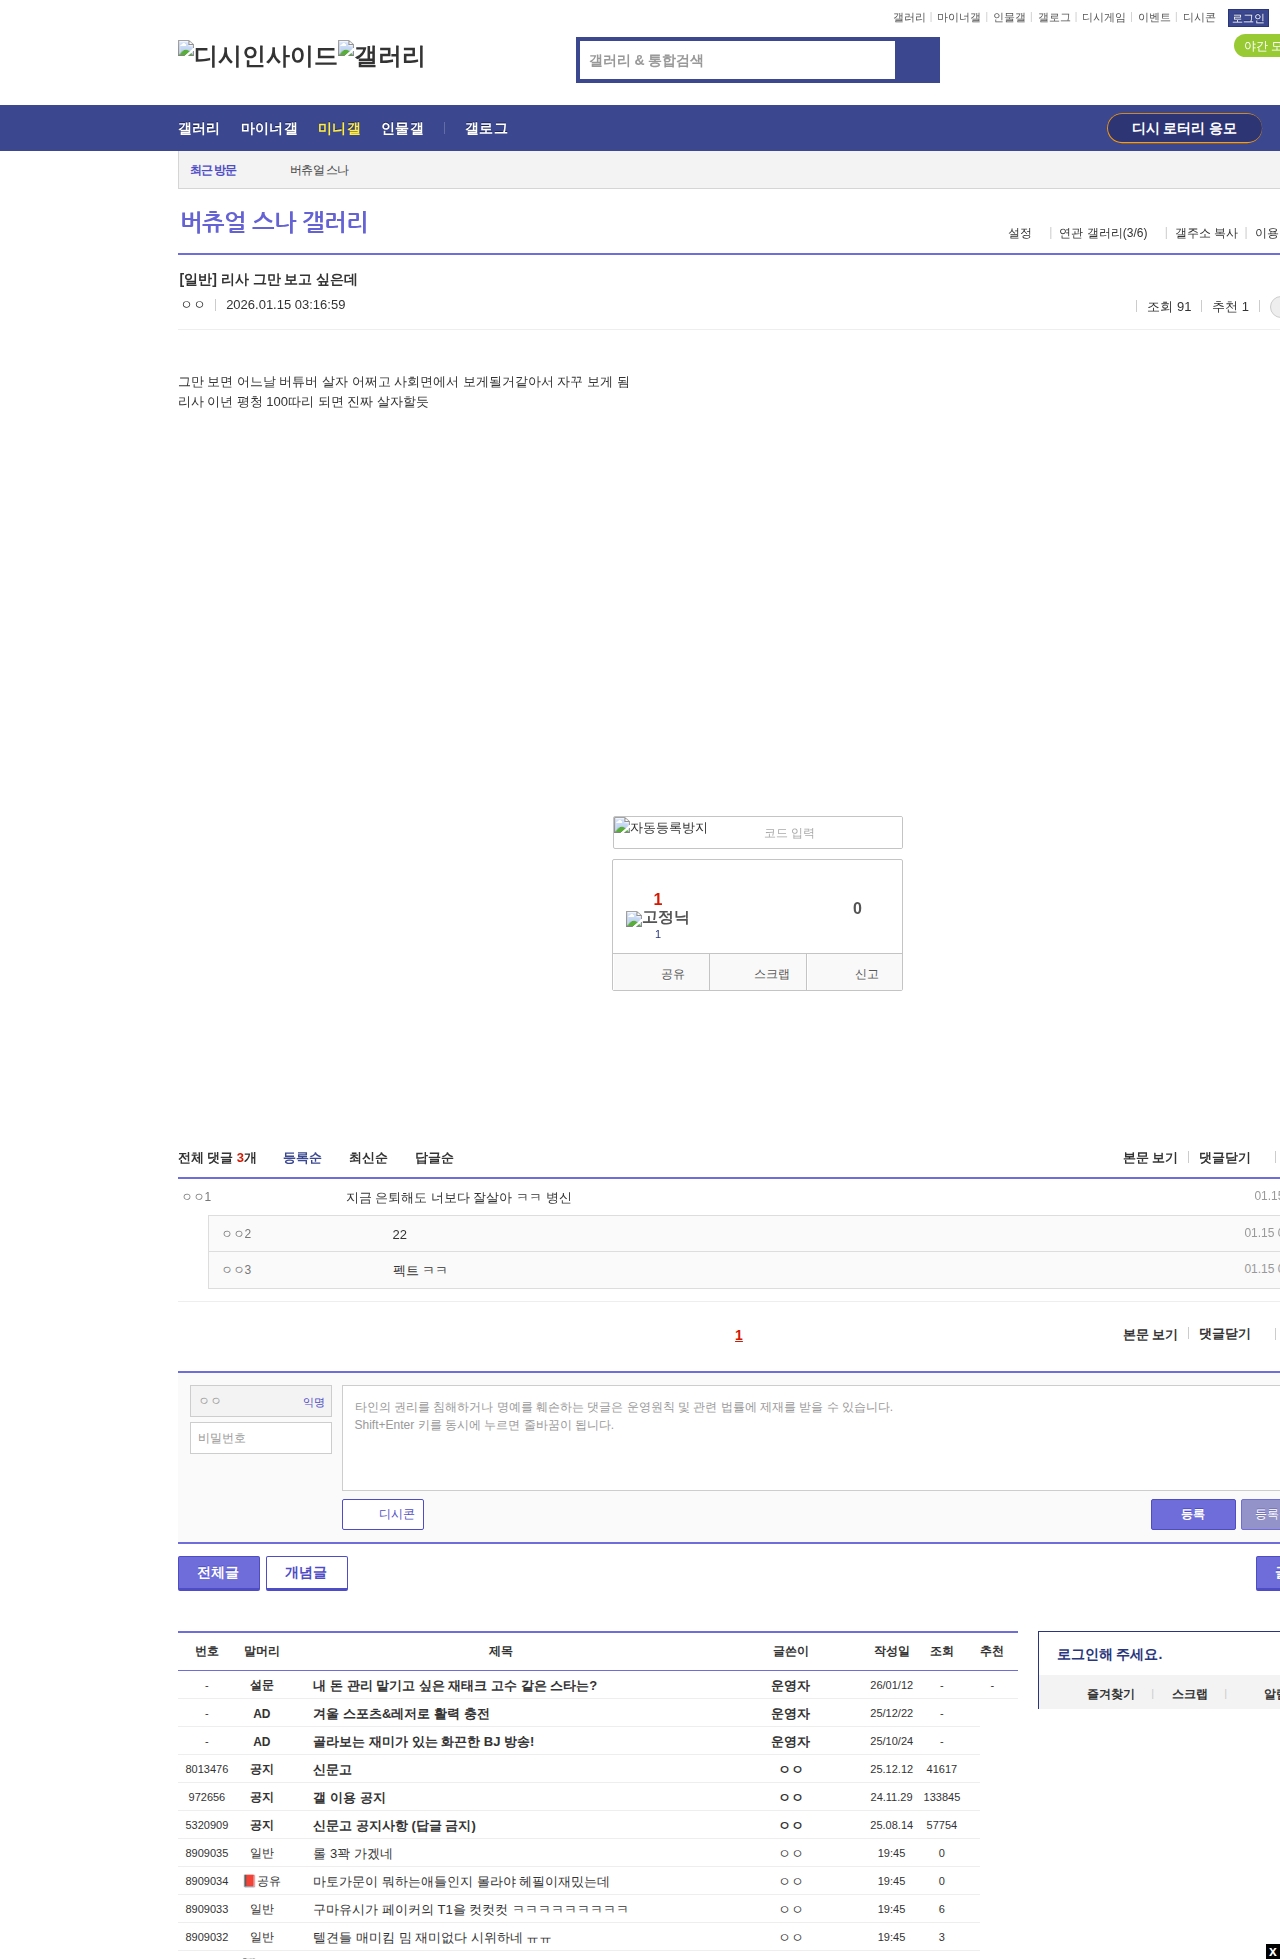Click the 고정닉 upvote icon

pyautogui.click(x=657, y=918)
